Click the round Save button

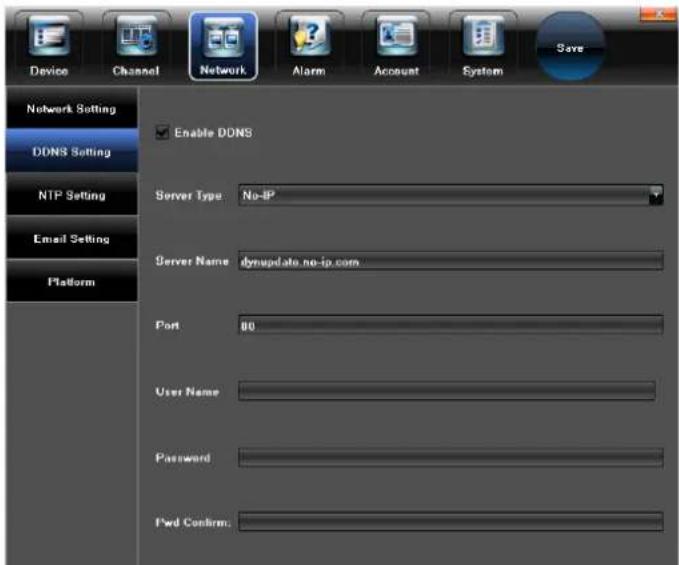[x=570, y=47]
